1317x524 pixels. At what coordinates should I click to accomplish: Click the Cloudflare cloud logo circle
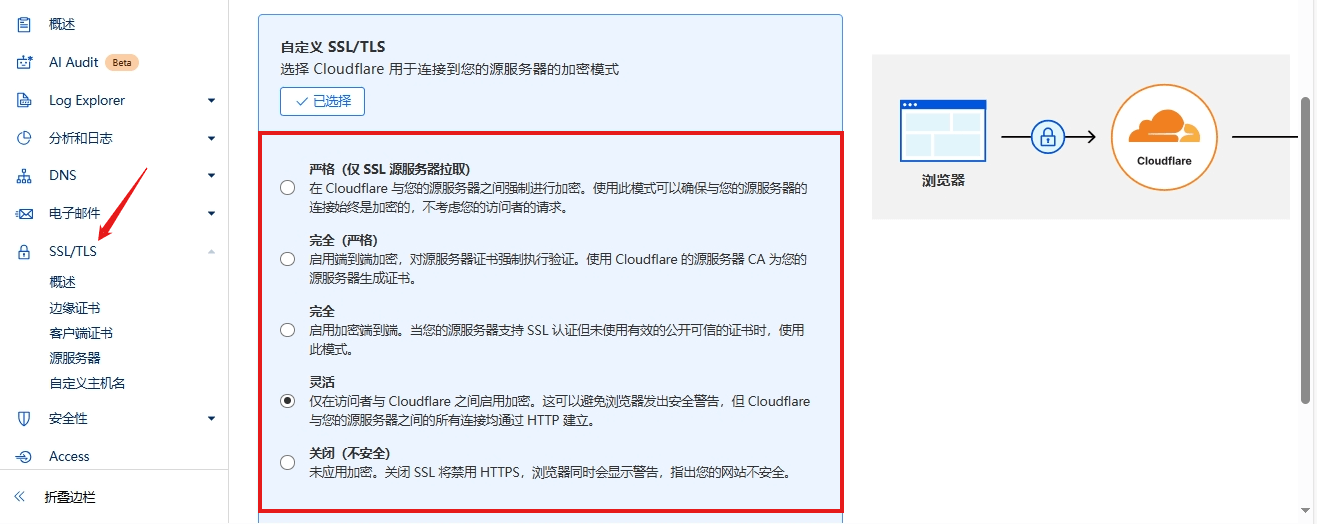point(1164,136)
